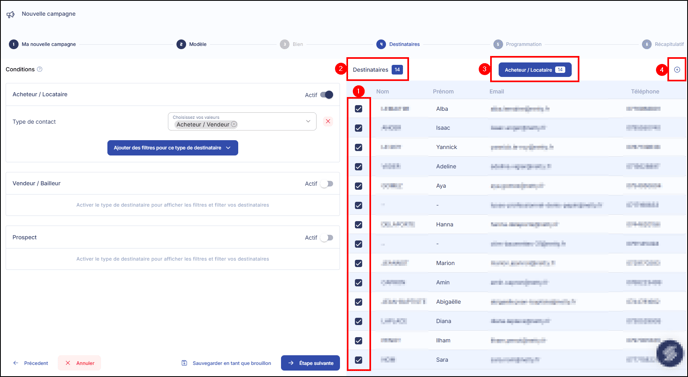Click the Téléphone column header
This screenshot has width=688, height=377.
coord(645,92)
